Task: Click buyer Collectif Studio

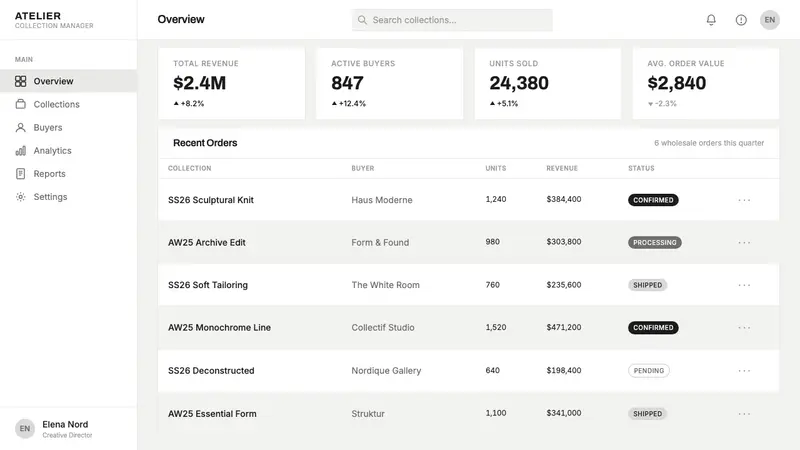Action: [383, 328]
